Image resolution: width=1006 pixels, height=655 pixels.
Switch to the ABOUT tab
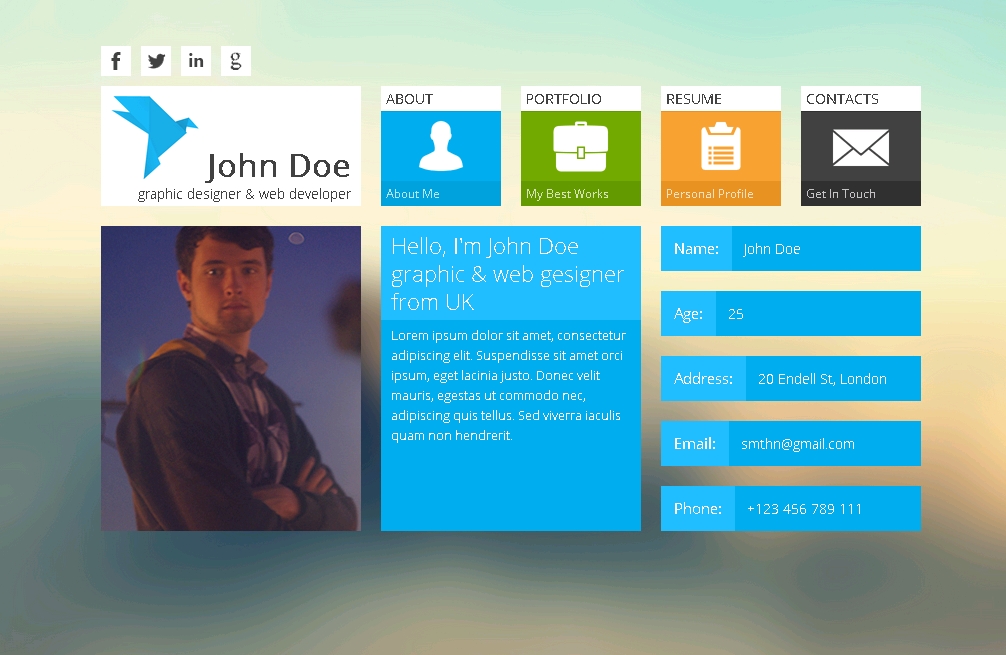[410, 99]
